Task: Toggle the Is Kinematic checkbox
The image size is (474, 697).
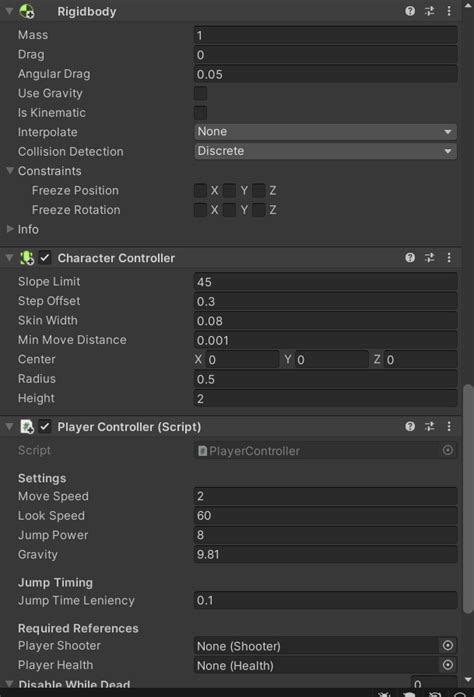Action: coord(201,113)
